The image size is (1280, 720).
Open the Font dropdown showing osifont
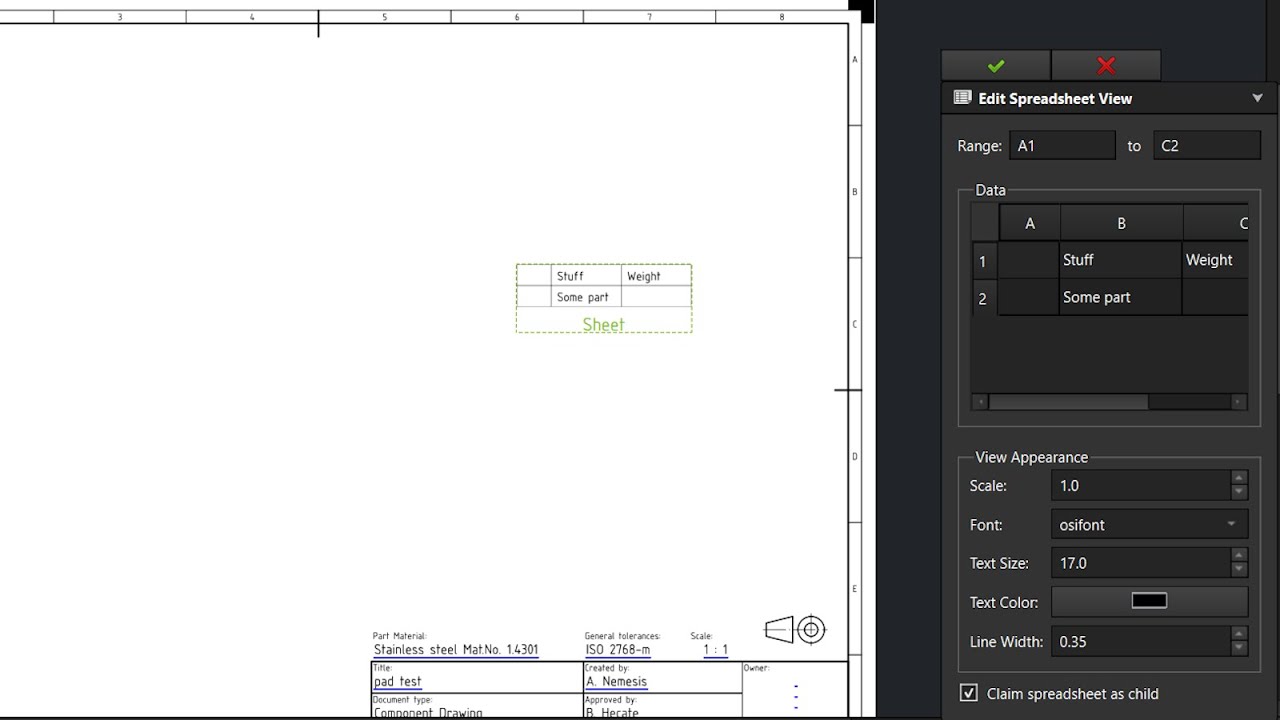pos(1149,524)
